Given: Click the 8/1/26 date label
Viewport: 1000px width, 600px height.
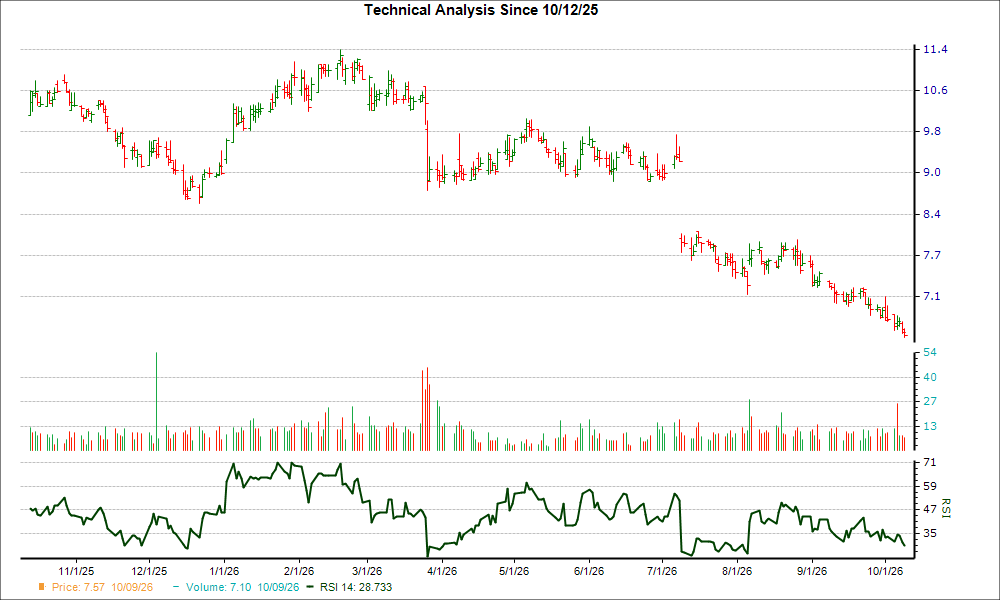Looking at the screenshot, I should [737, 571].
